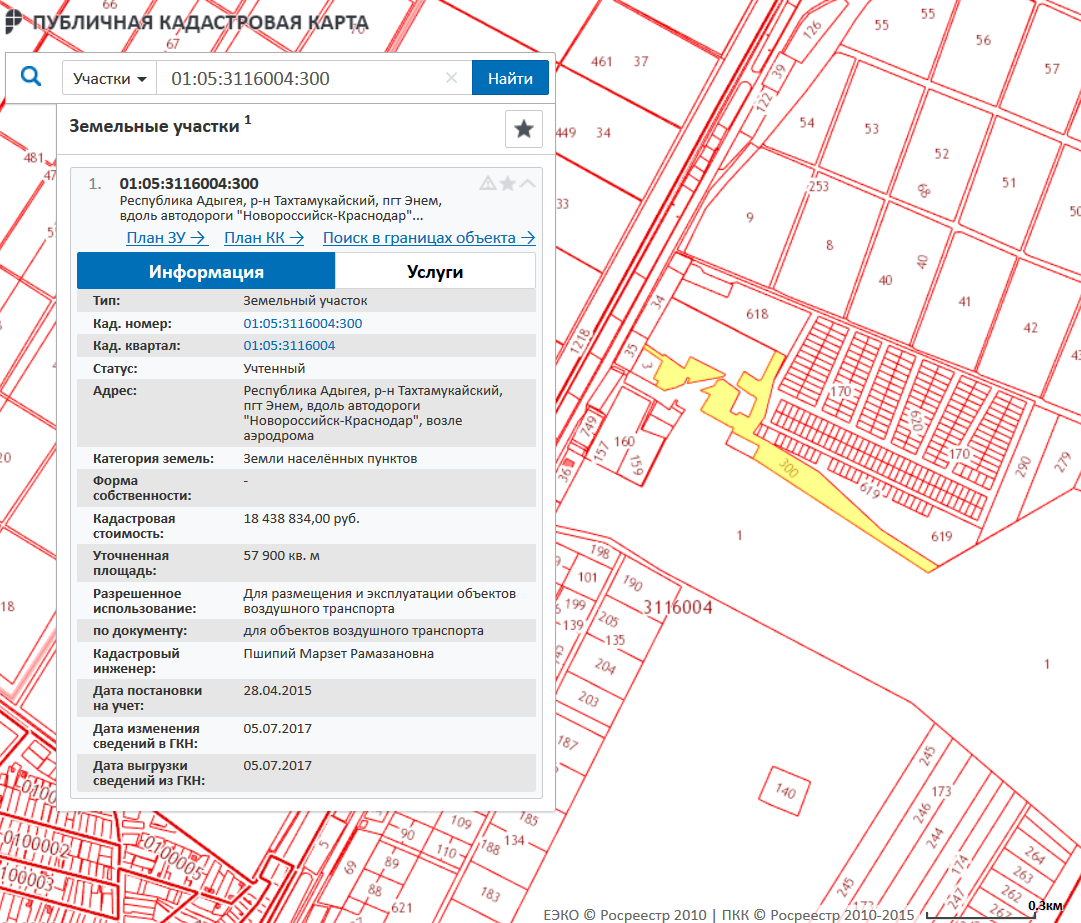
Task: Collapse the parcel result card chevron
Action: (527, 183)
